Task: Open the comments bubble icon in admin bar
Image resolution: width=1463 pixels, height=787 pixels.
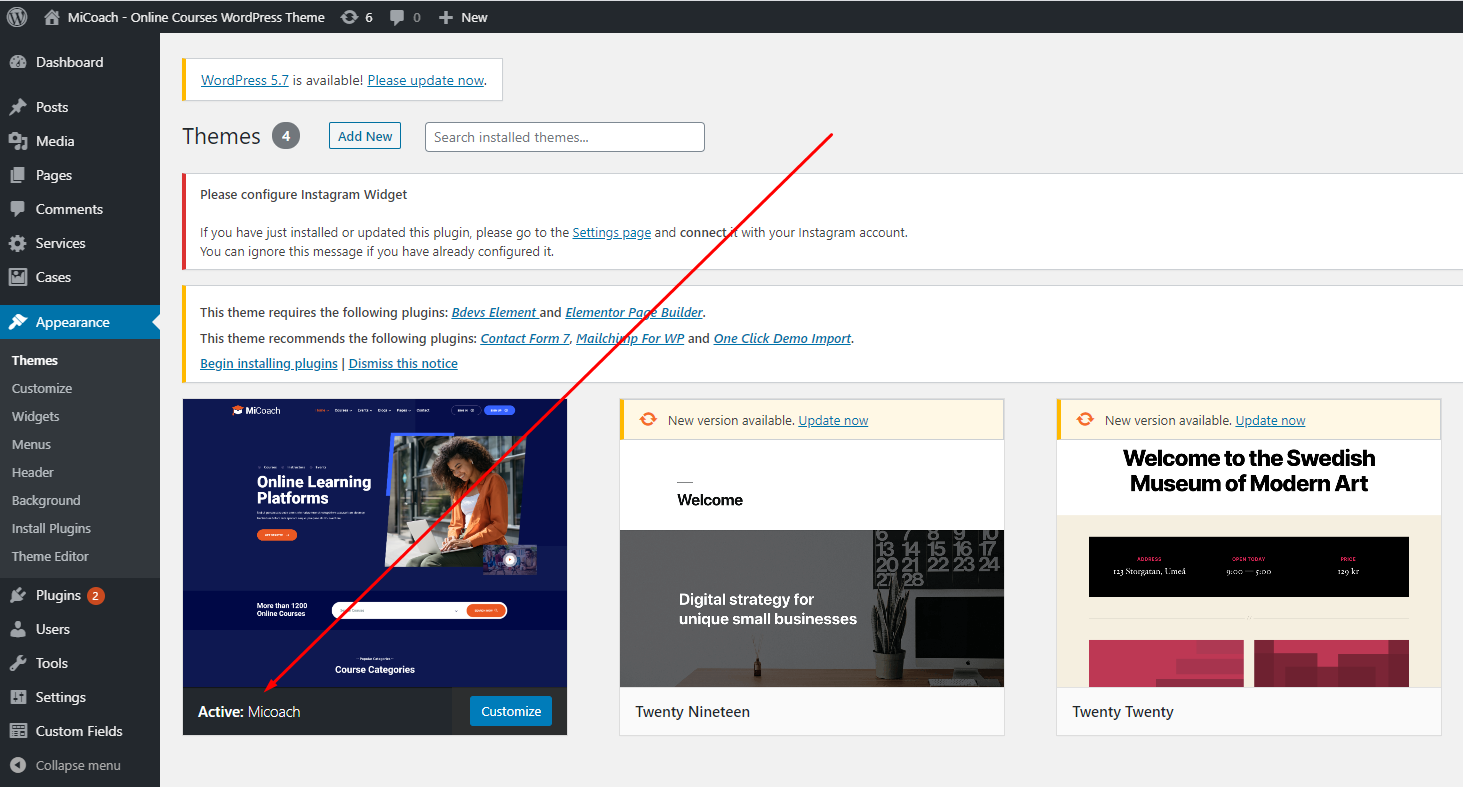Action: (x=397, y=17)
